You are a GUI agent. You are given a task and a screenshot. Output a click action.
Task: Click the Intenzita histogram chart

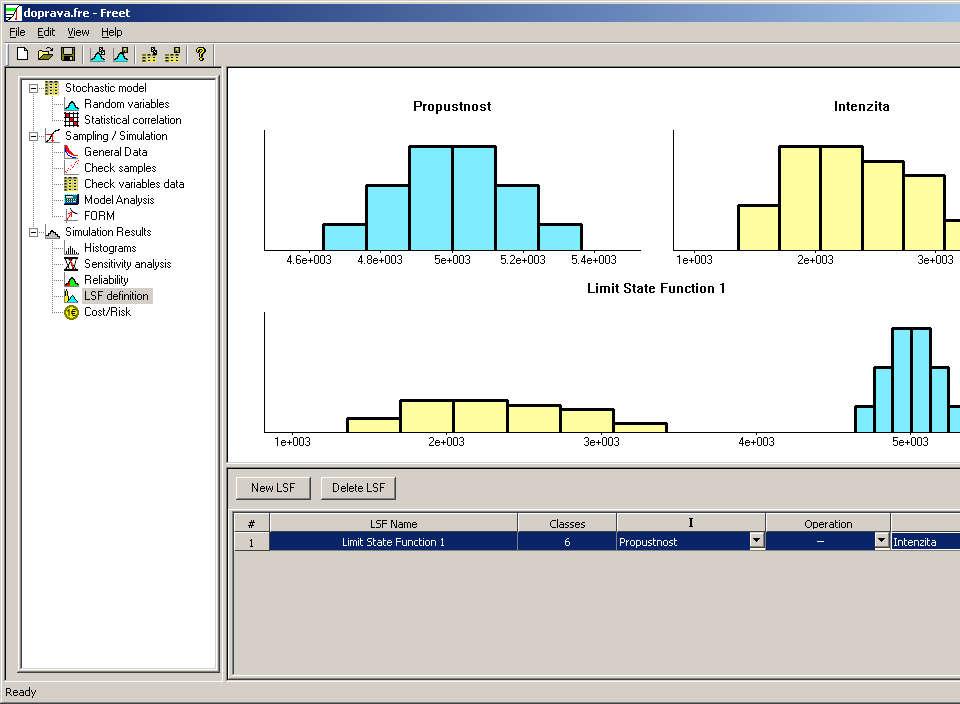click(816, 190)
